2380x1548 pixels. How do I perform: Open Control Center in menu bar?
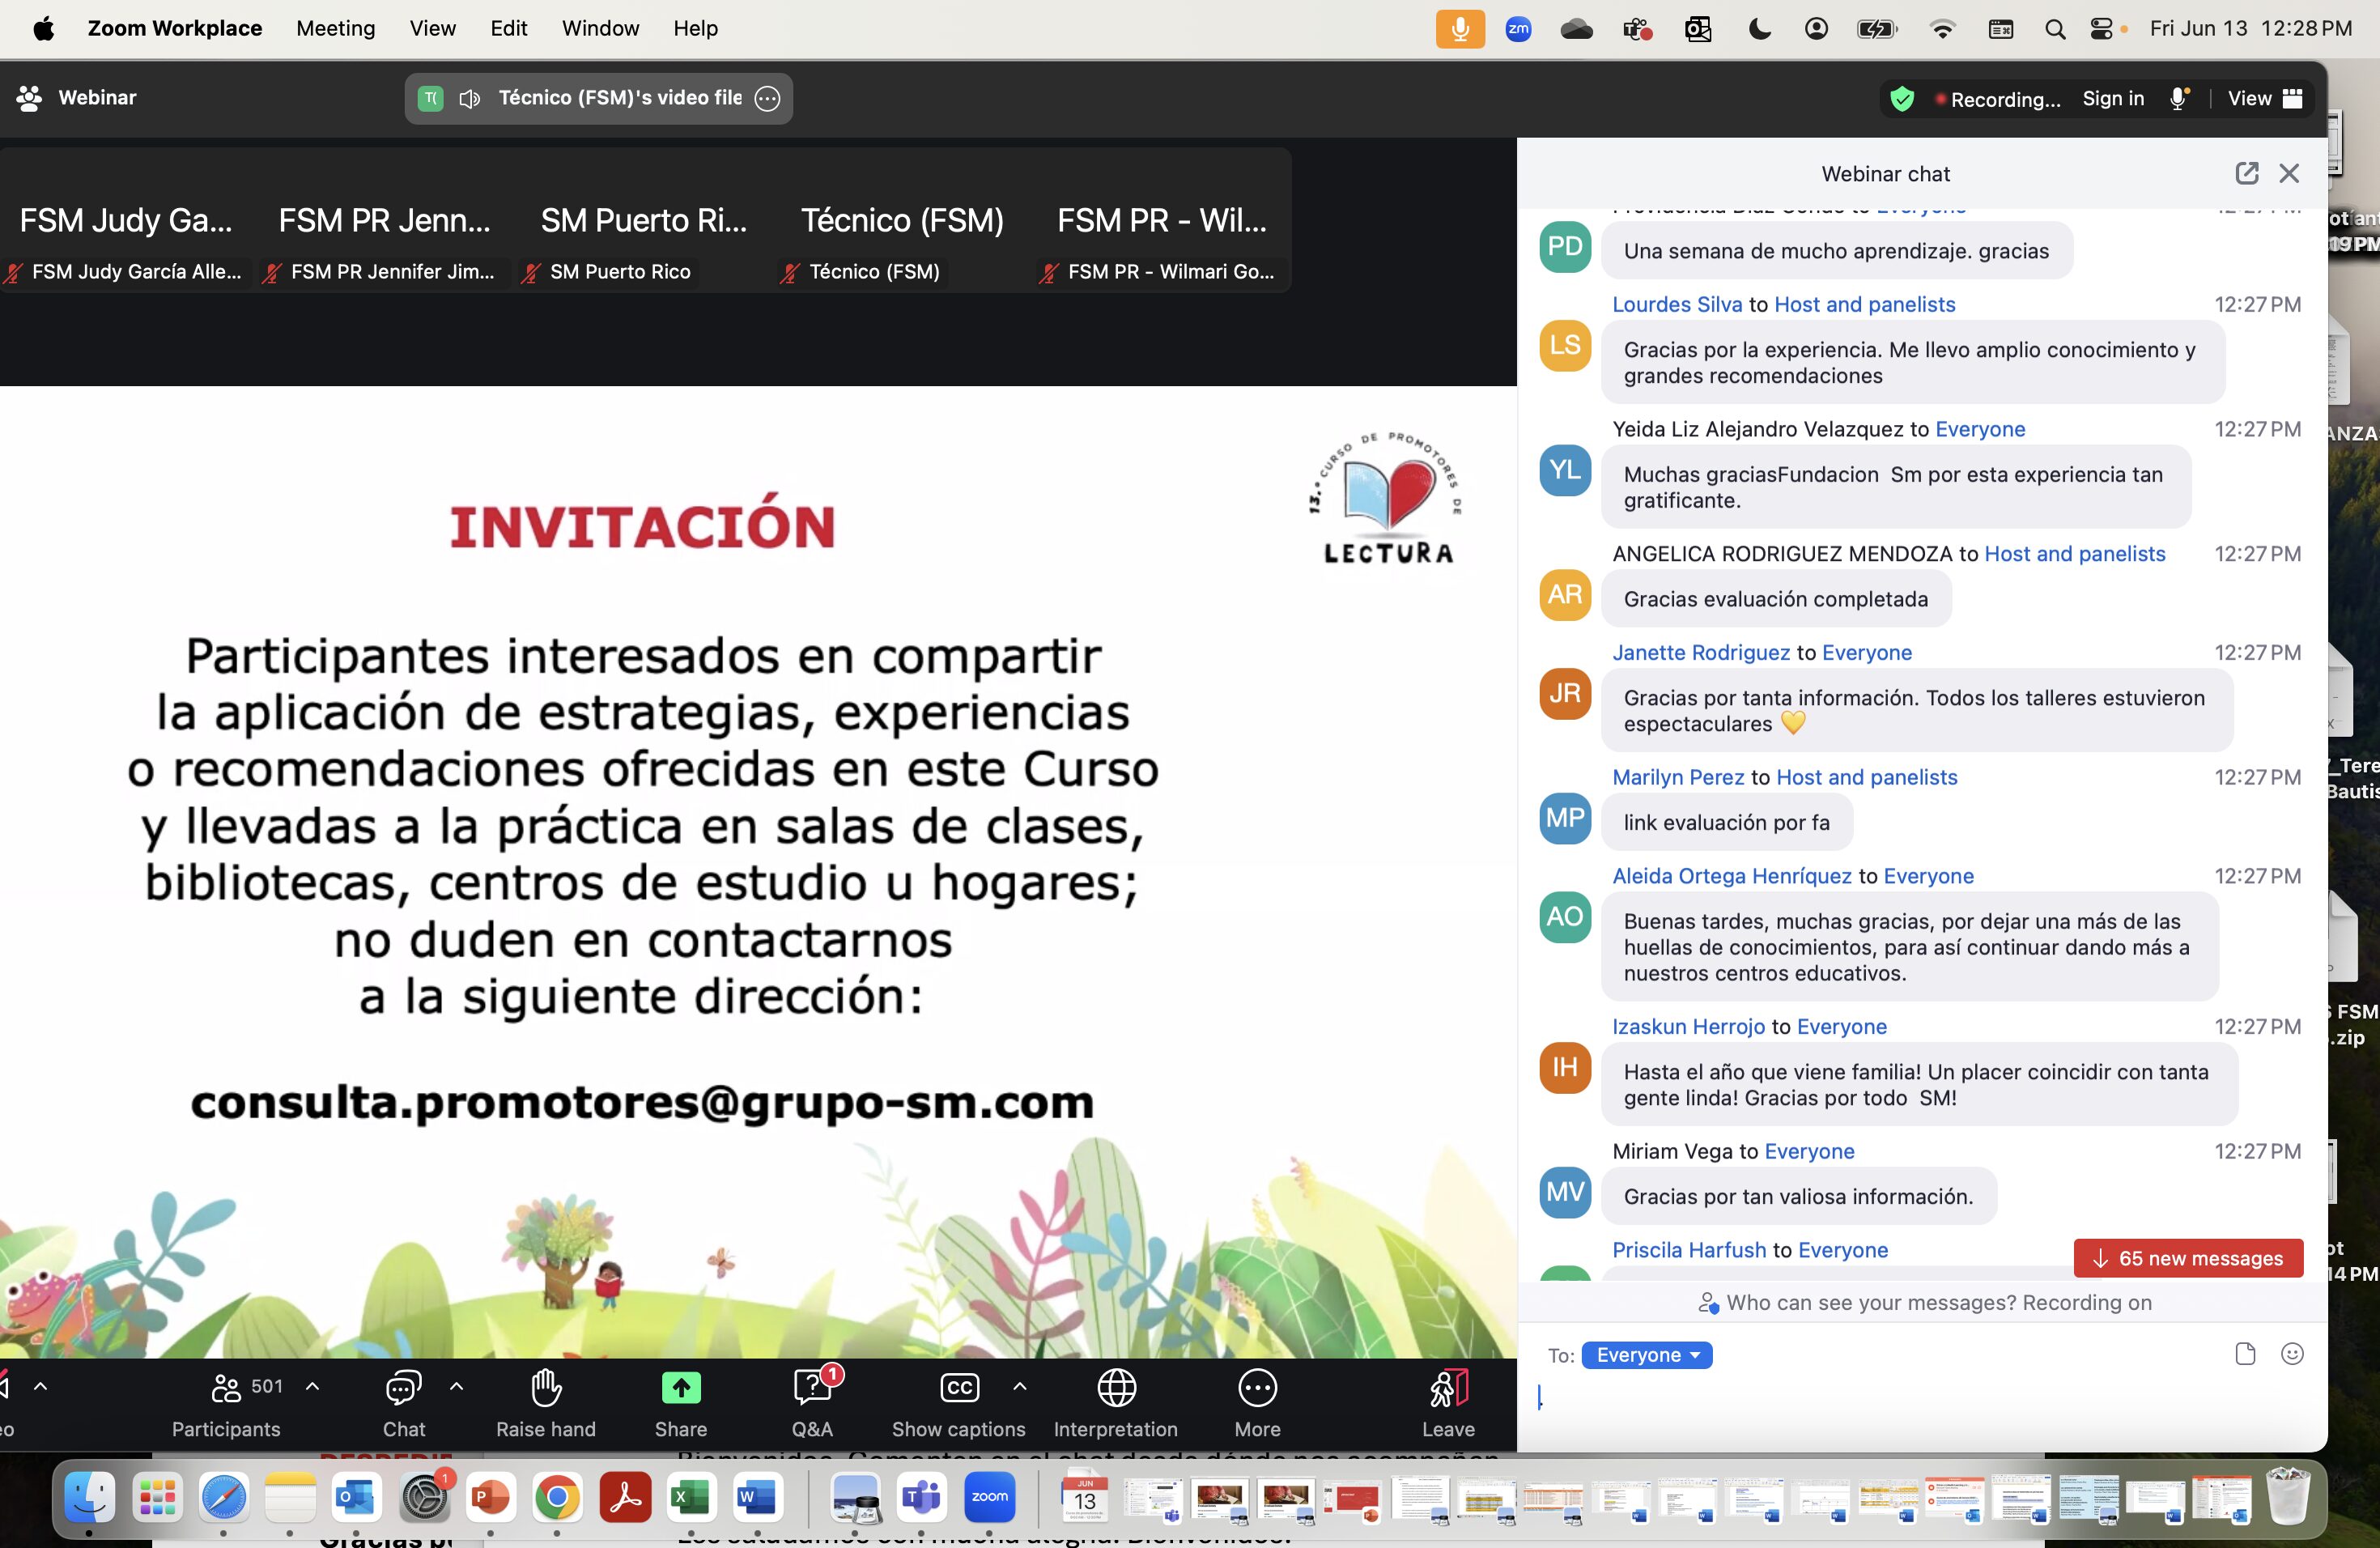[x=2102, y=29]
